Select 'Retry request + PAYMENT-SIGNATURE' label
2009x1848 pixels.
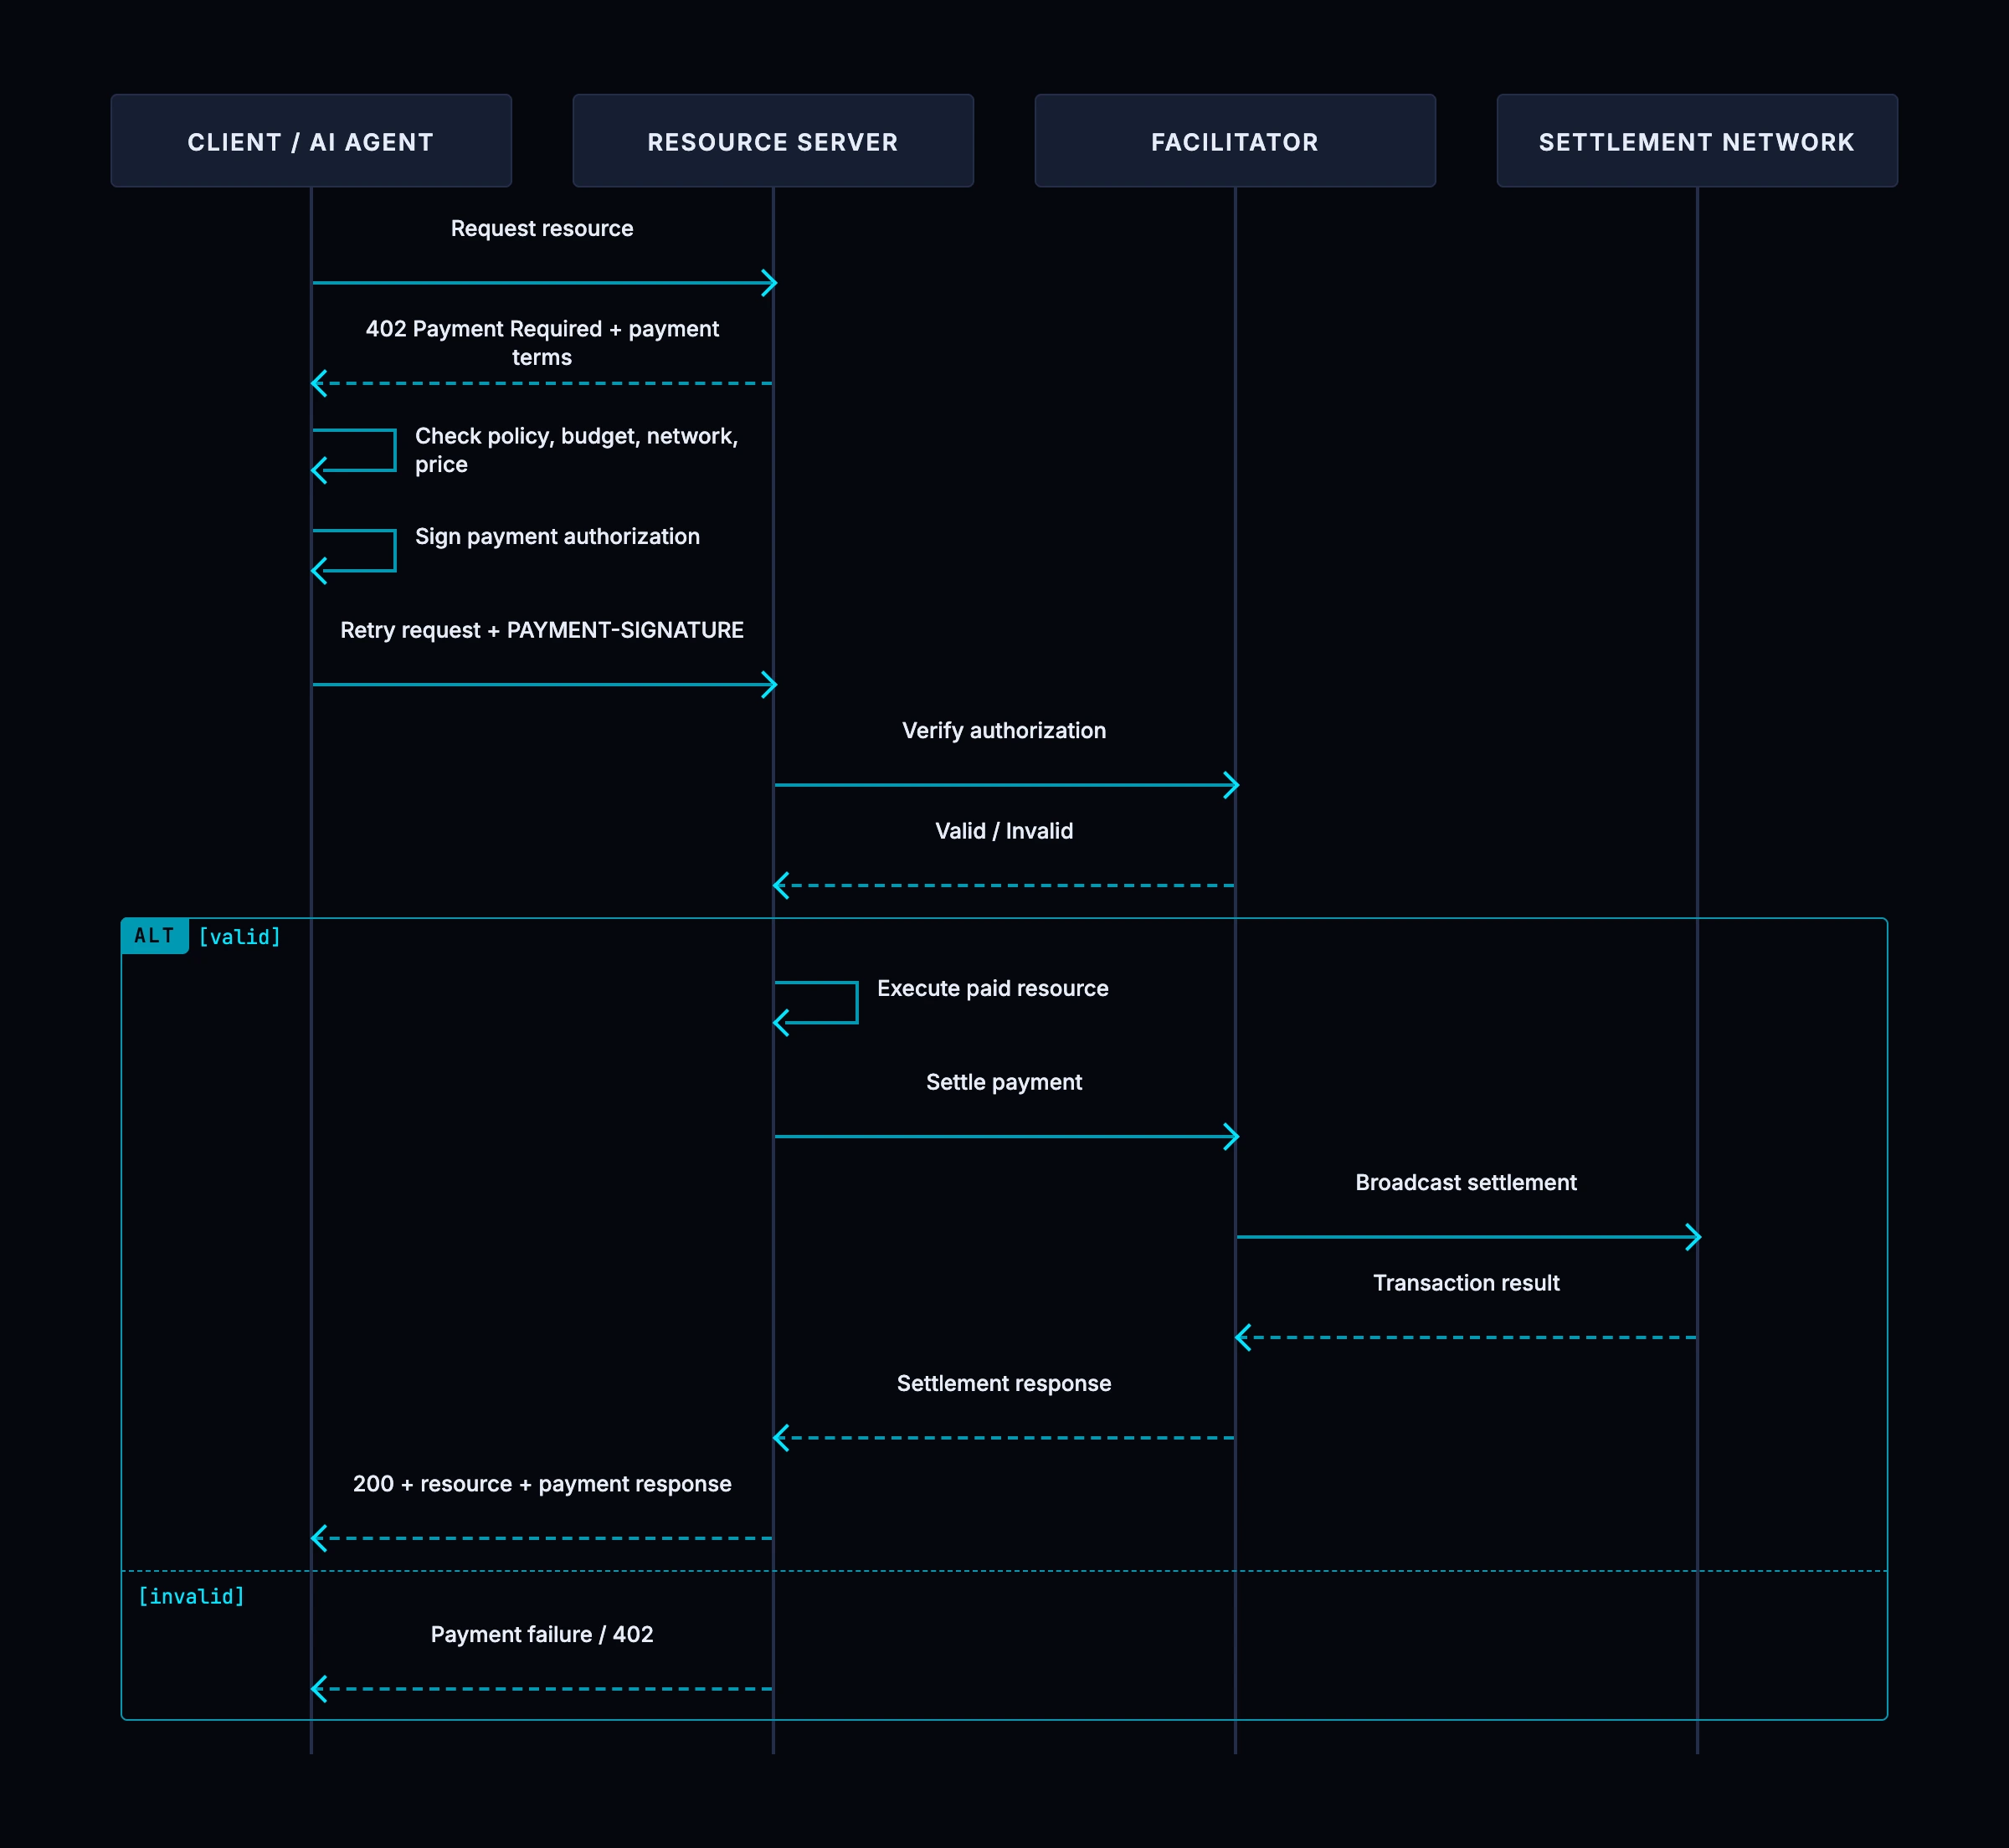click(542, 631)
